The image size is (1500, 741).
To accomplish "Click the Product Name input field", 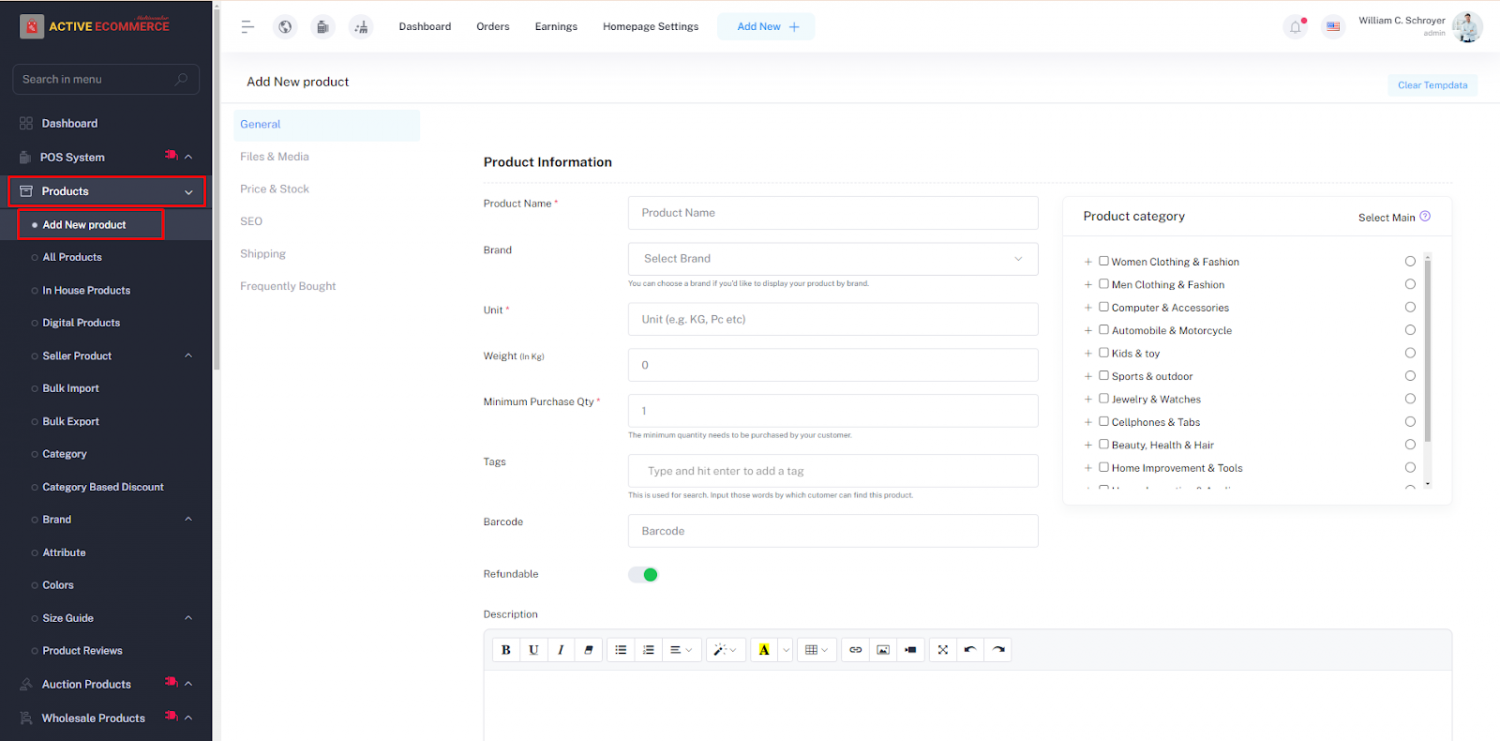I will 832,212.
